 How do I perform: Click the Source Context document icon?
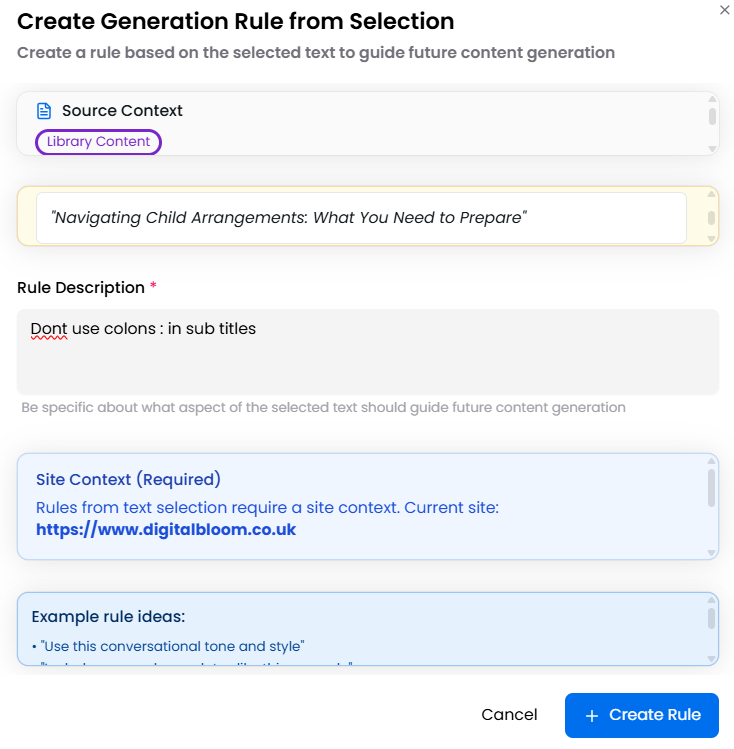point(44,111)
